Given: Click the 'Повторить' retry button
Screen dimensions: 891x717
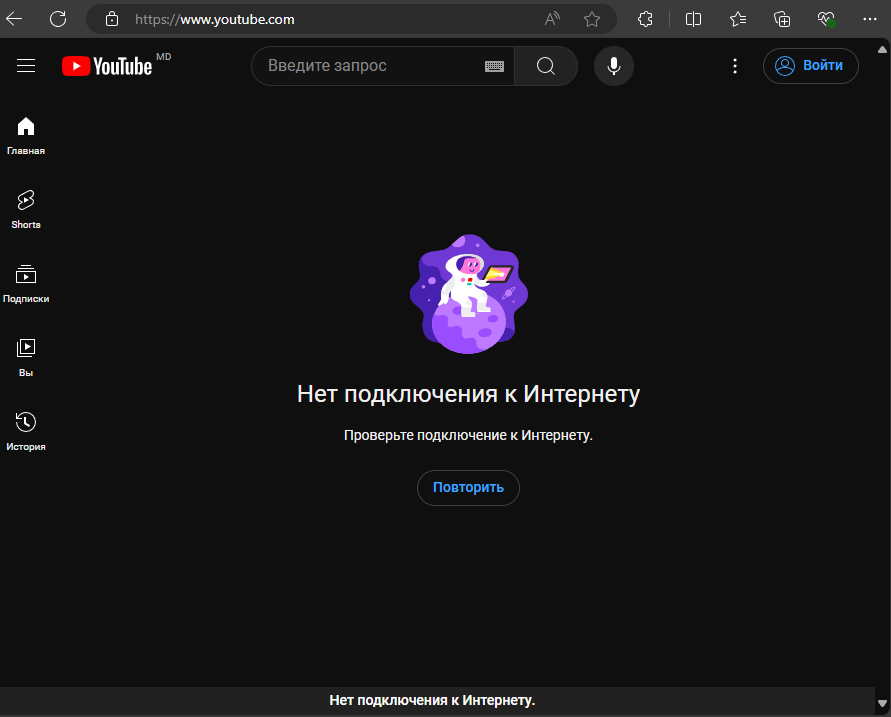Looking at the screenshot, I should click(x=468, y=487).
